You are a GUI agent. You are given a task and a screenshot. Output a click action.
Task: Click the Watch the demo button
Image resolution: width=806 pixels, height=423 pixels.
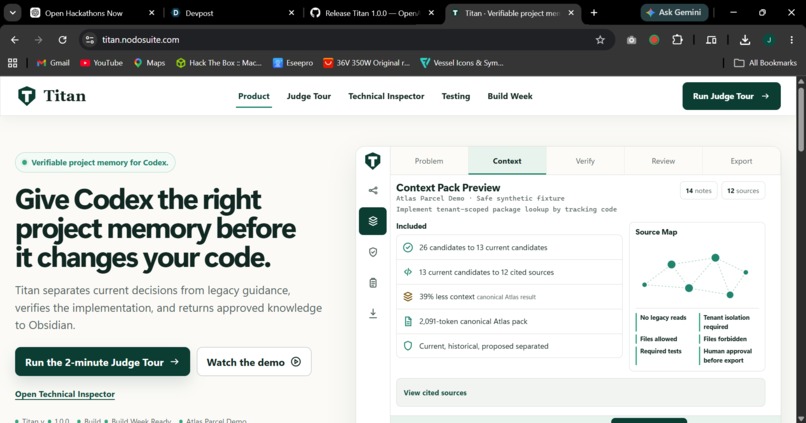[254, 362]
